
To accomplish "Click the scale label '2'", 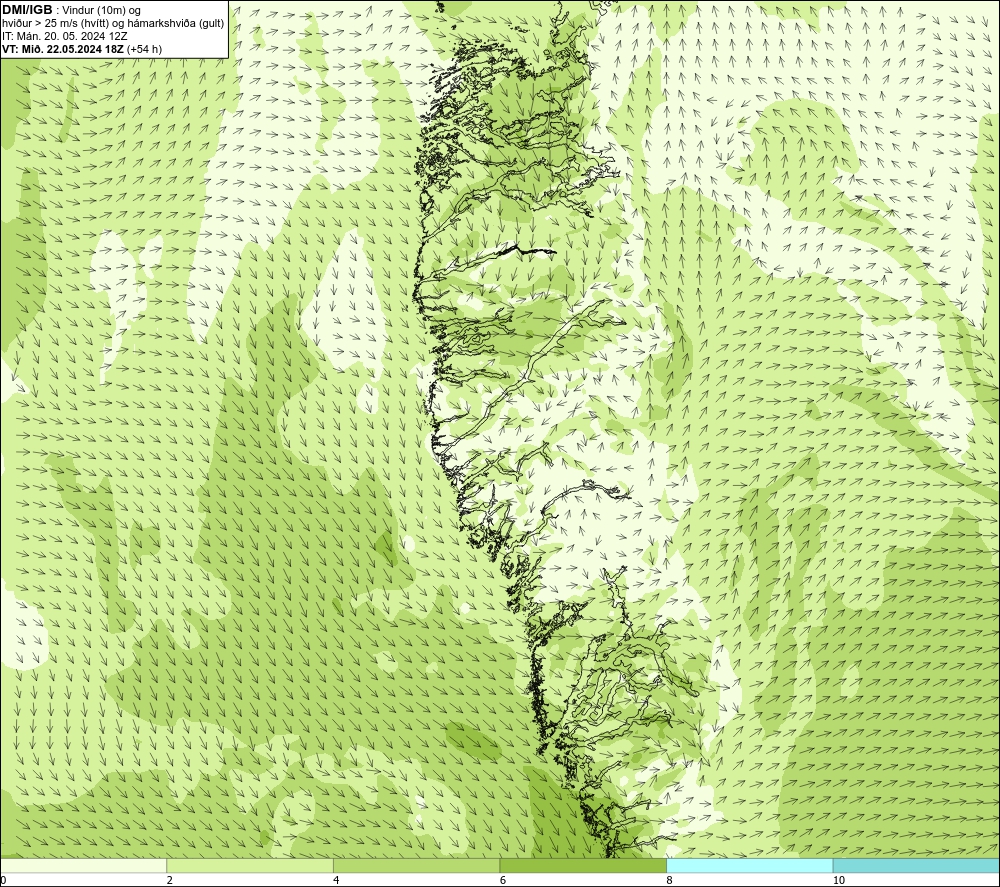I will click(170, 880).
